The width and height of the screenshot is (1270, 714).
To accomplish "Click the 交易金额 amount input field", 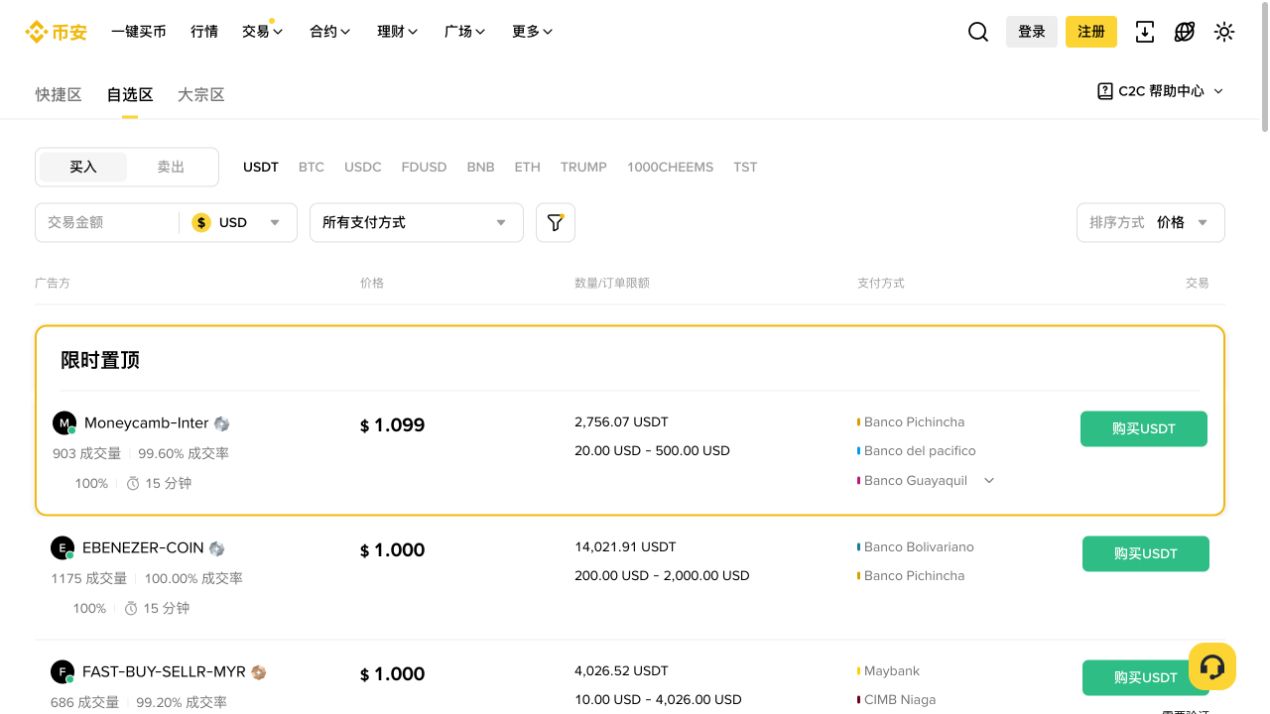I will click(x=106, y=222).
